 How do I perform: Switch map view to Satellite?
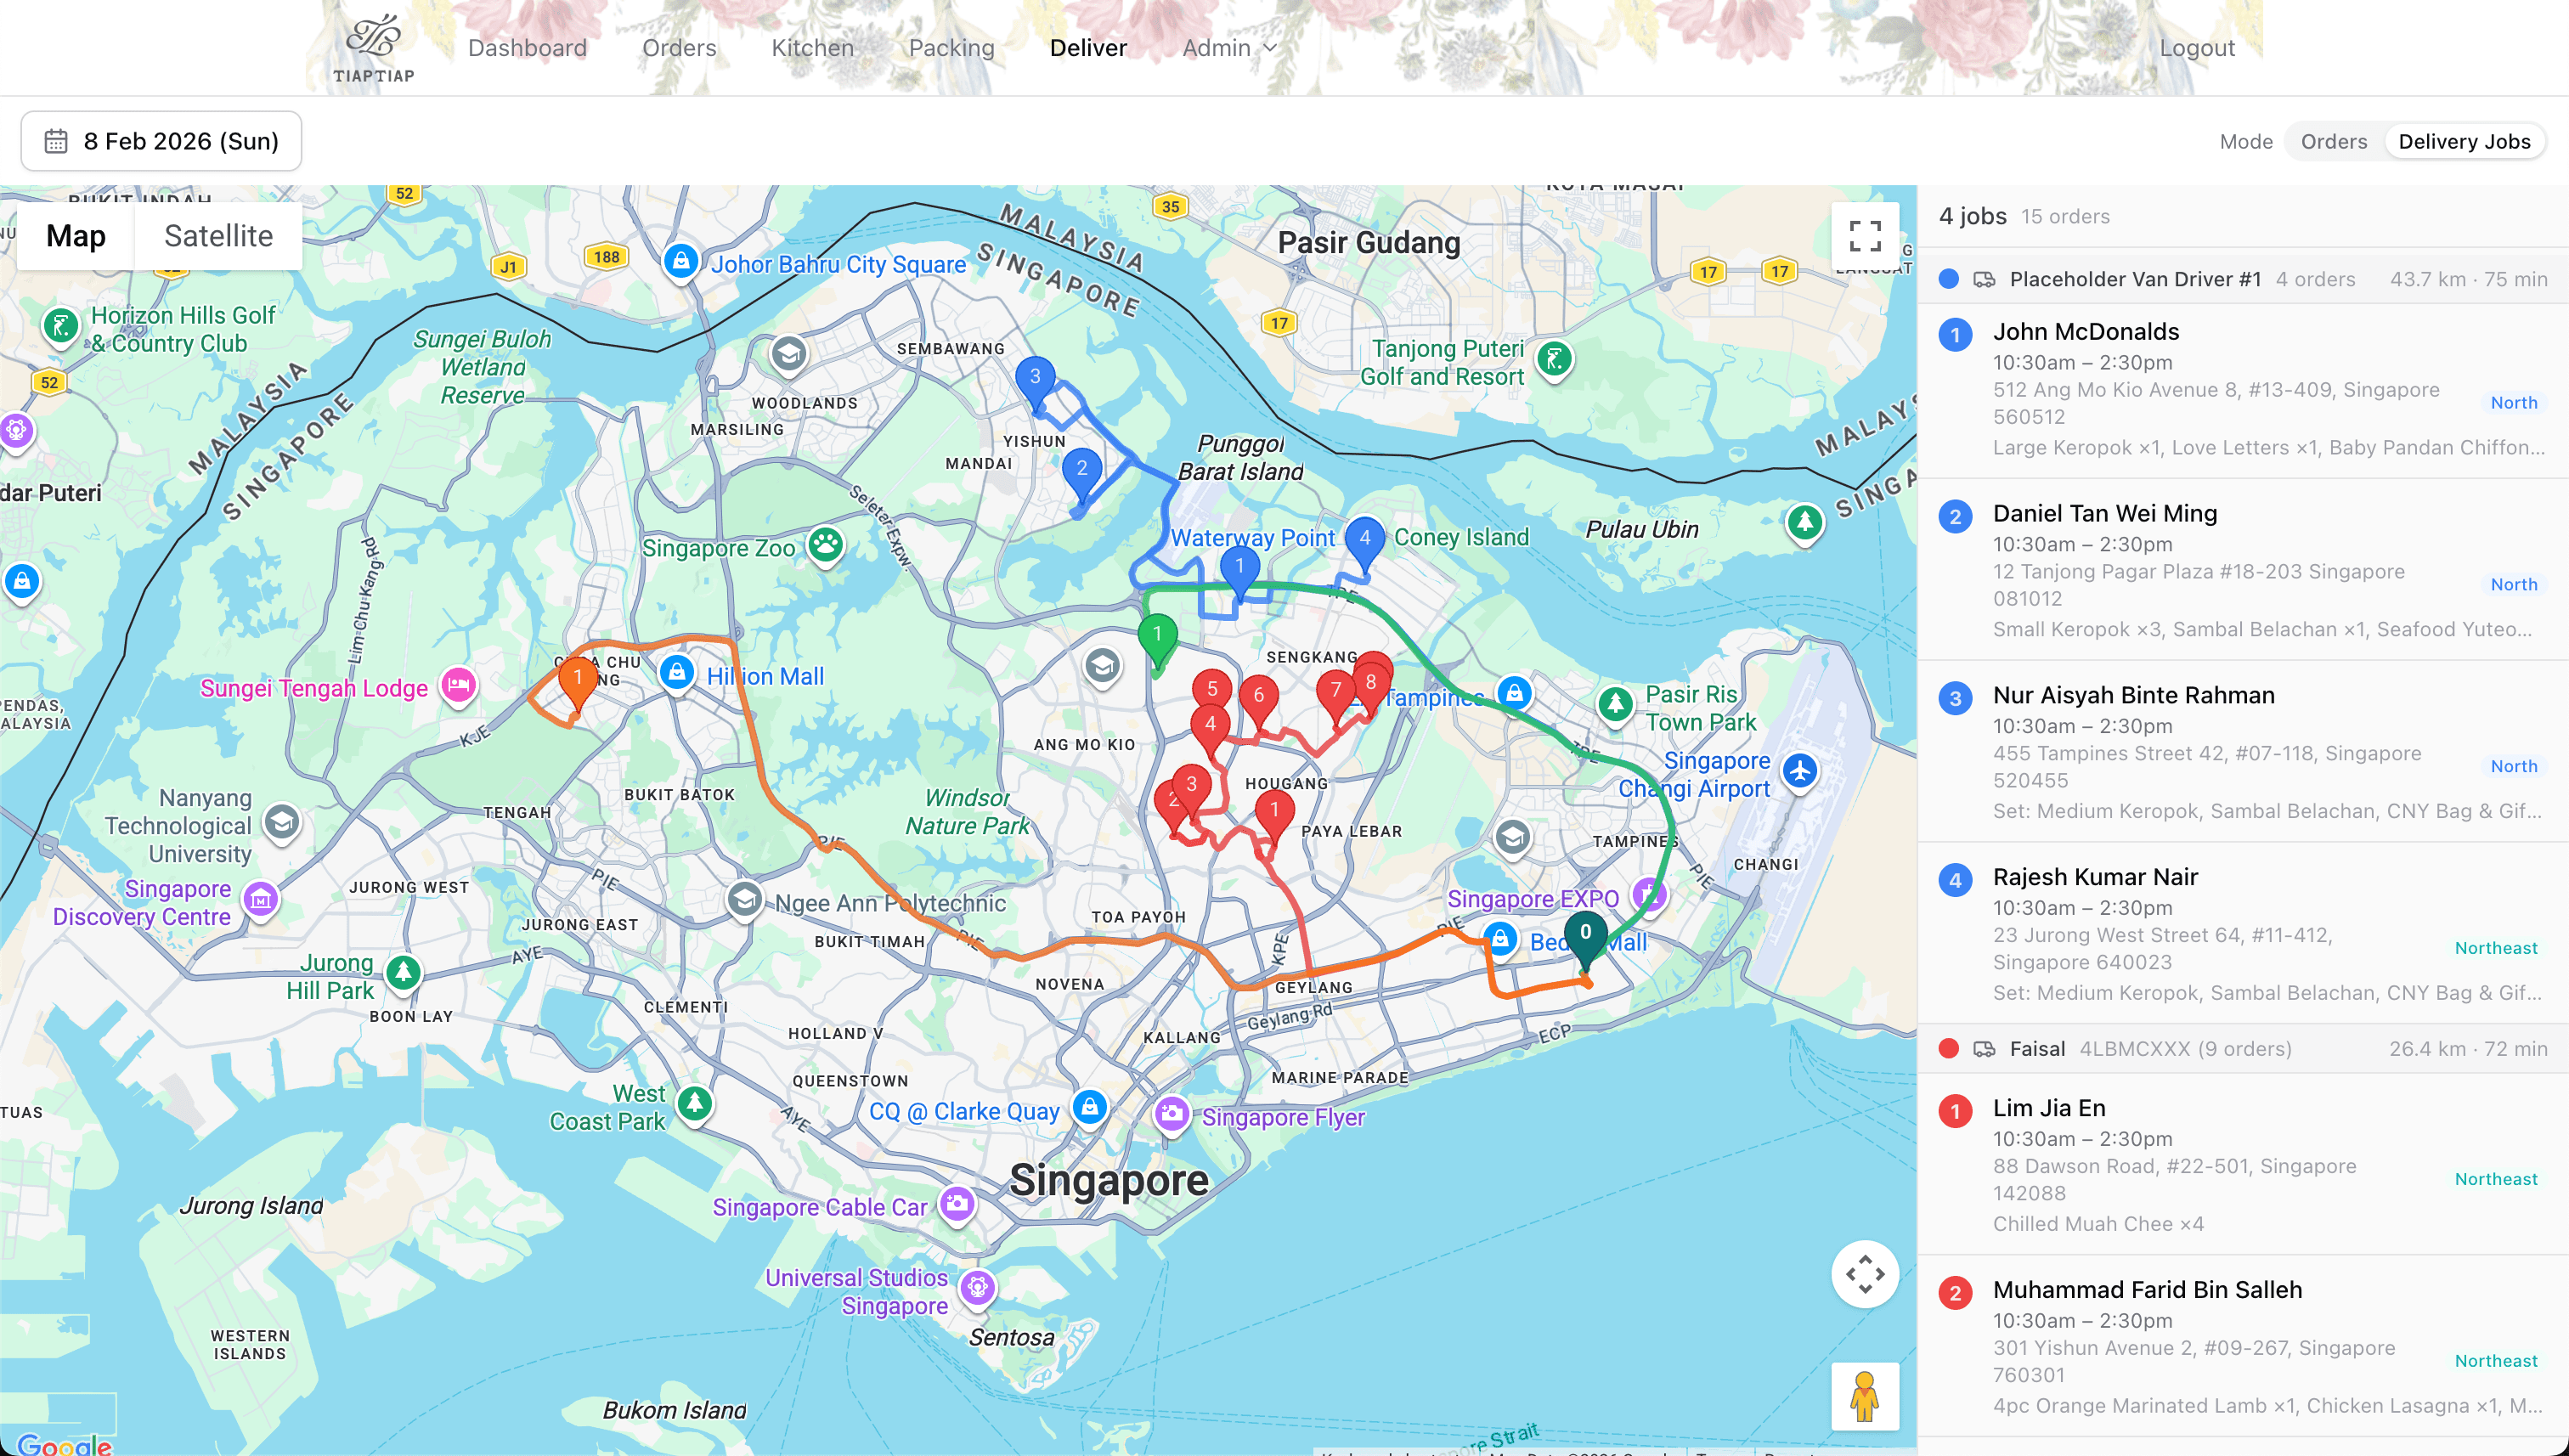(x=218, y=236)
